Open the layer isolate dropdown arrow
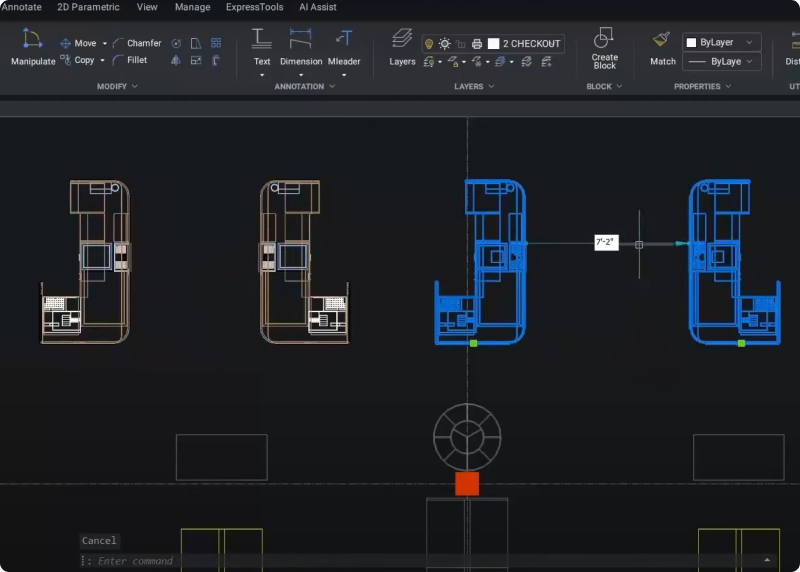The image size is (800, 572). coord(440,62)
